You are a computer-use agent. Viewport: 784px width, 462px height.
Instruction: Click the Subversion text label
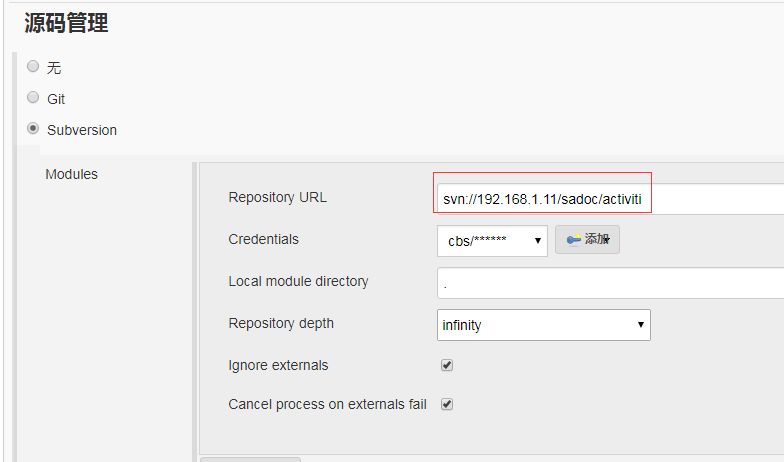(82, 130)
